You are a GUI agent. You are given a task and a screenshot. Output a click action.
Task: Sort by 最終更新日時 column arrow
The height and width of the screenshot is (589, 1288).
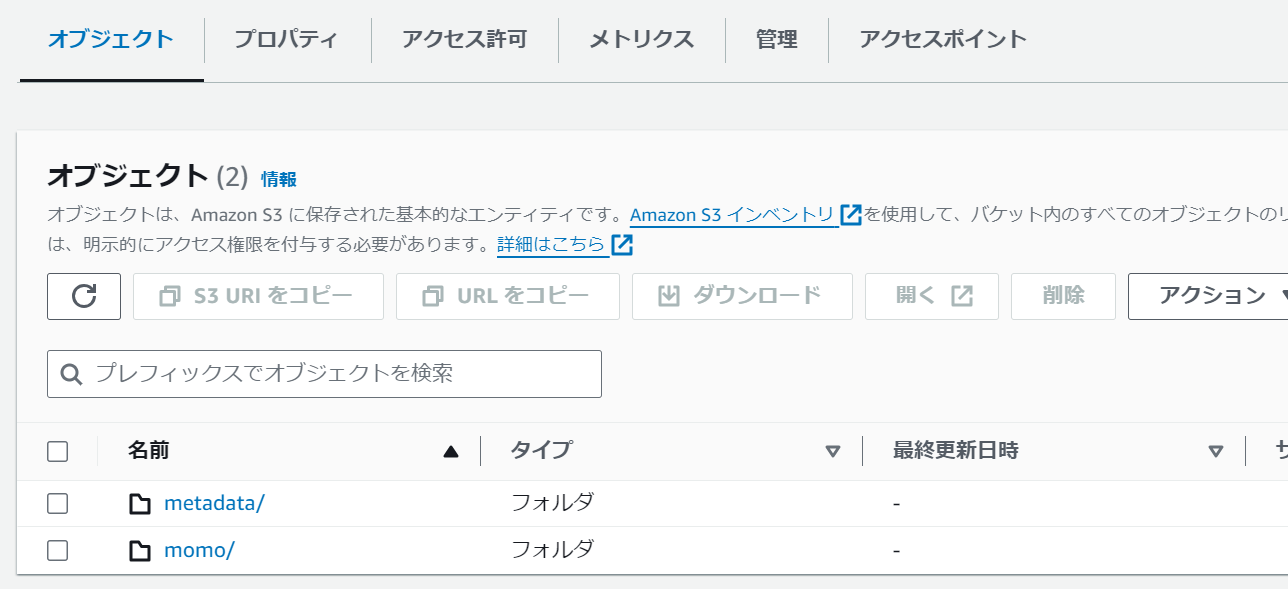(x=1215, y=452)
